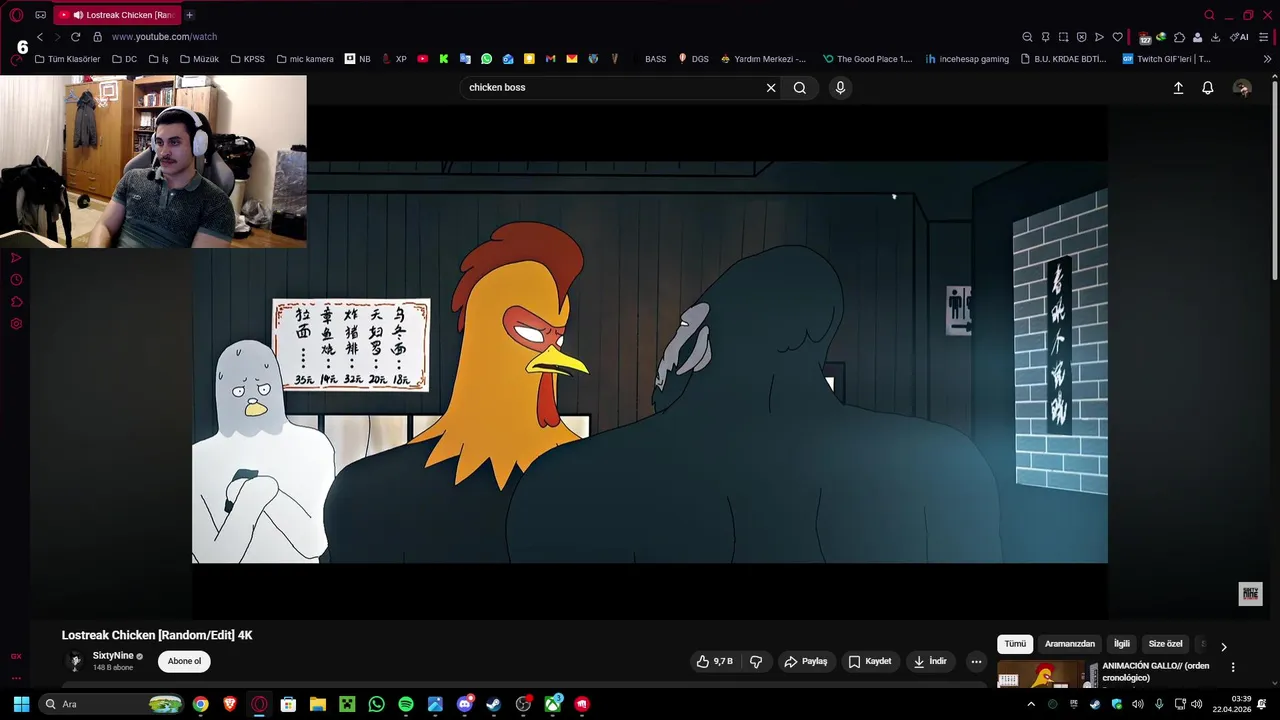Image resolution: width=1280 pixels, height=720 pixels.
Task: Open the WhatsApp bookmark in bookmarks bar
Action: coord(486,59)
